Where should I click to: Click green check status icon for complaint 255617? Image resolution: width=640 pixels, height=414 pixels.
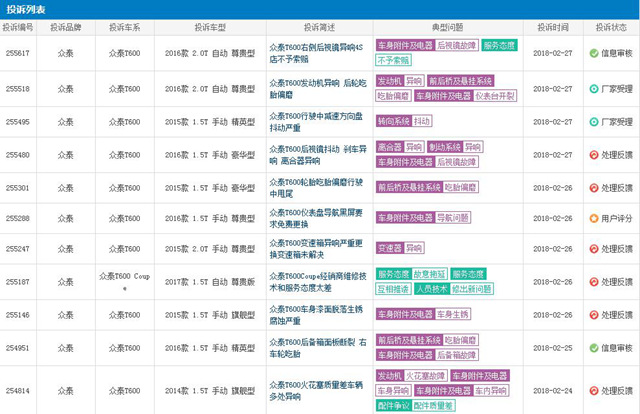(594, 53)
